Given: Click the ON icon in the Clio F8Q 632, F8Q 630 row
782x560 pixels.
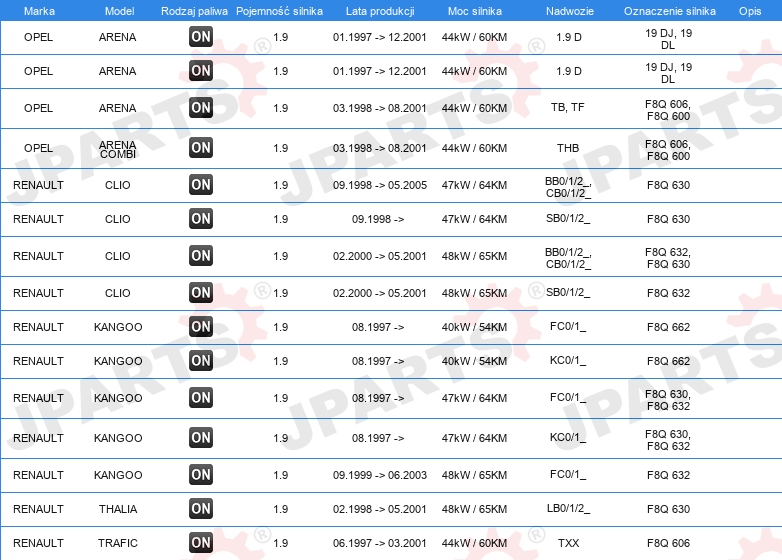Looking at the screenshot, I should point(201,256).
